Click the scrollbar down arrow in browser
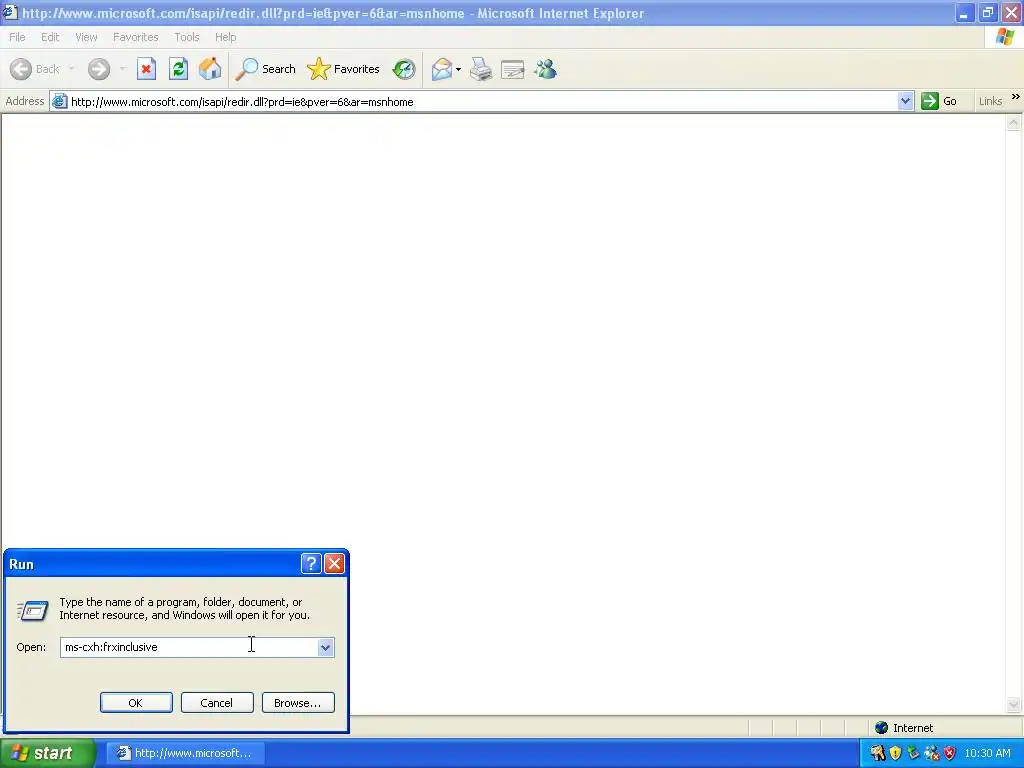The image size is (1024, 768). [x=1014, y=703]
